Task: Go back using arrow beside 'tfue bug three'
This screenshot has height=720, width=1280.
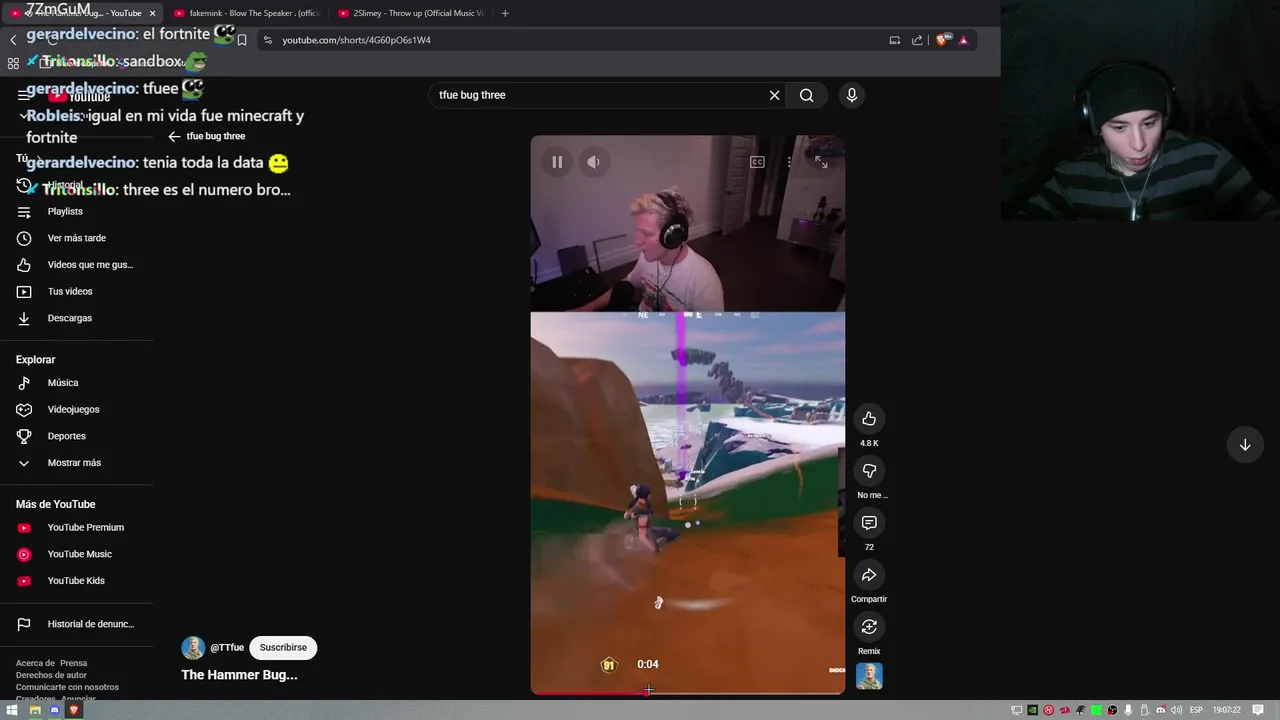Action: 174,136
